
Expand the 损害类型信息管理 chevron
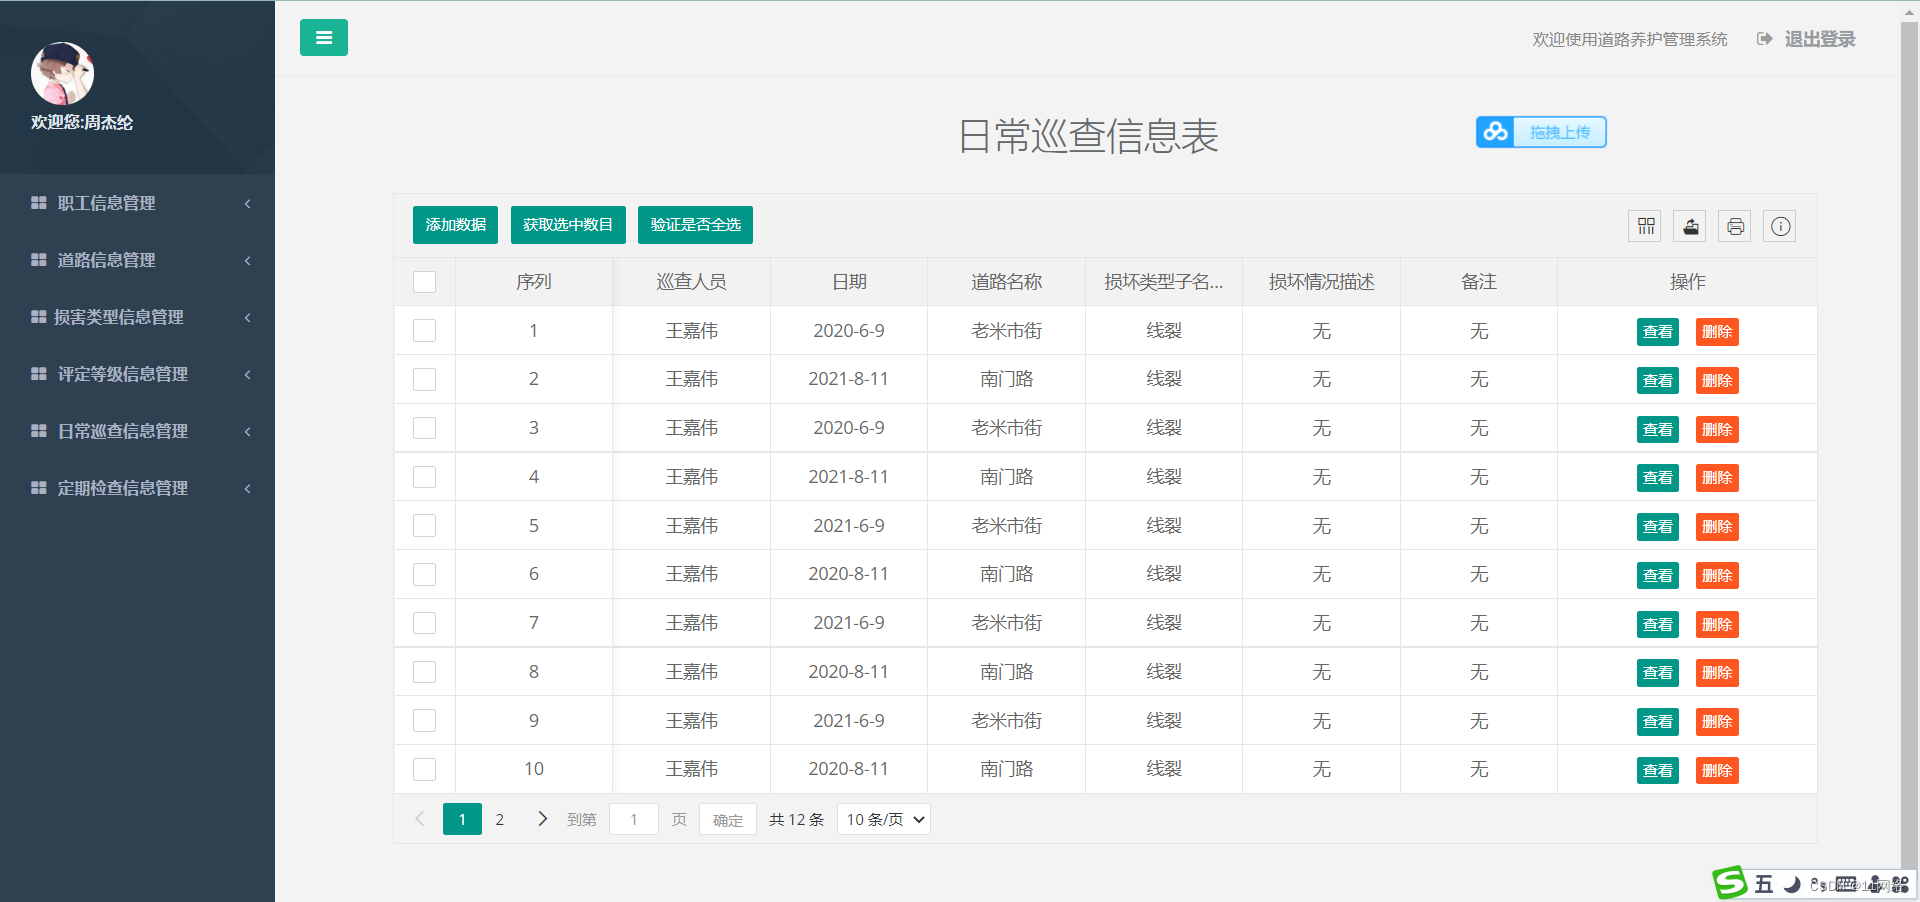247,318
